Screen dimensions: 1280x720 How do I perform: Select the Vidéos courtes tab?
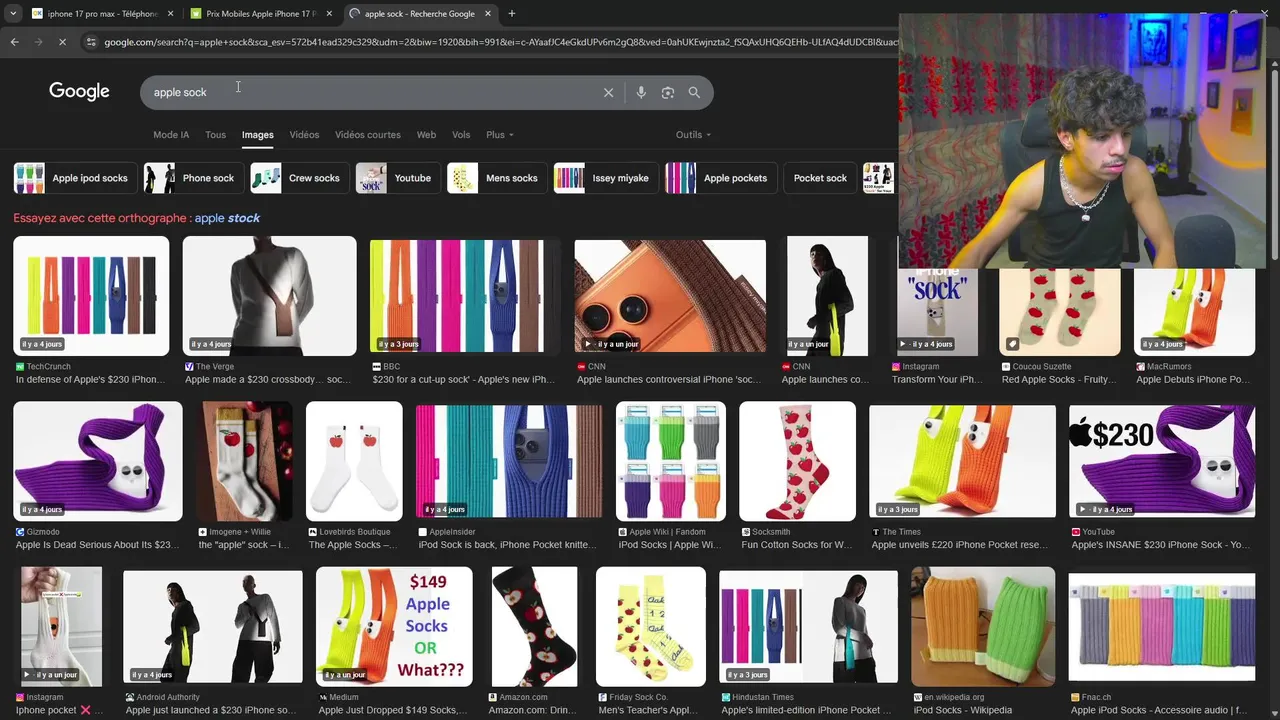coord(368,135)
